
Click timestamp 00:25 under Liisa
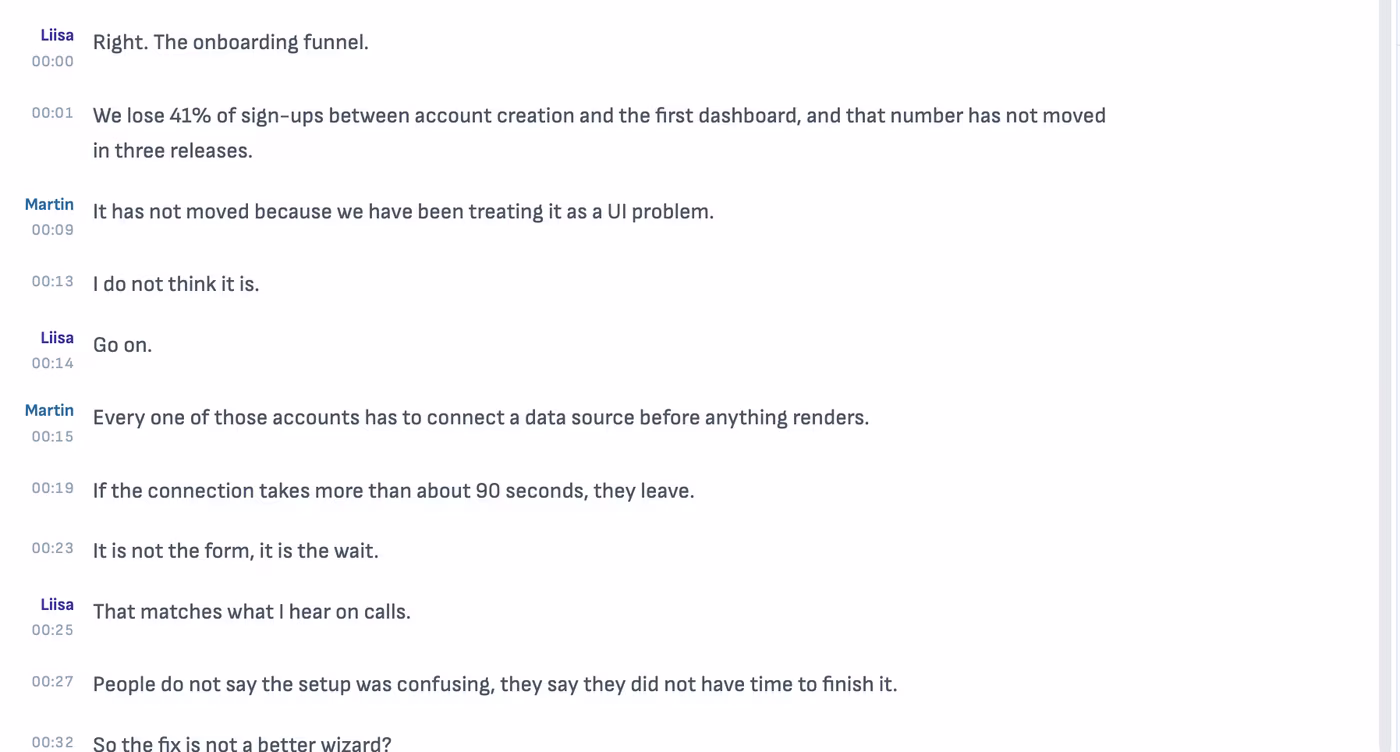52,630
